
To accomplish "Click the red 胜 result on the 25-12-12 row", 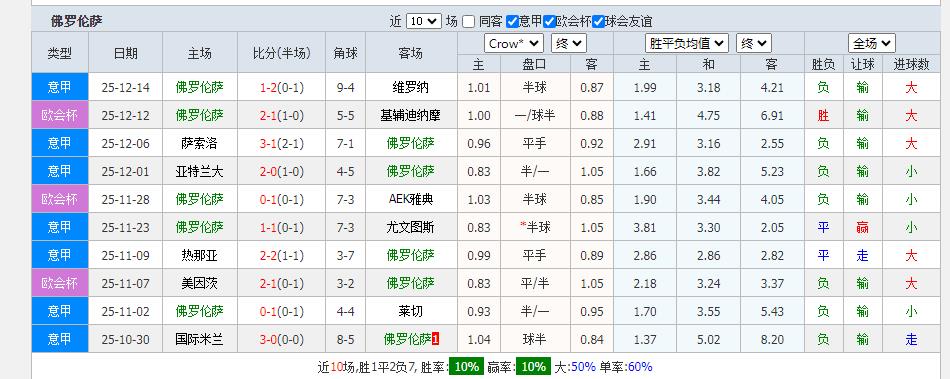I will pos(823,116).
